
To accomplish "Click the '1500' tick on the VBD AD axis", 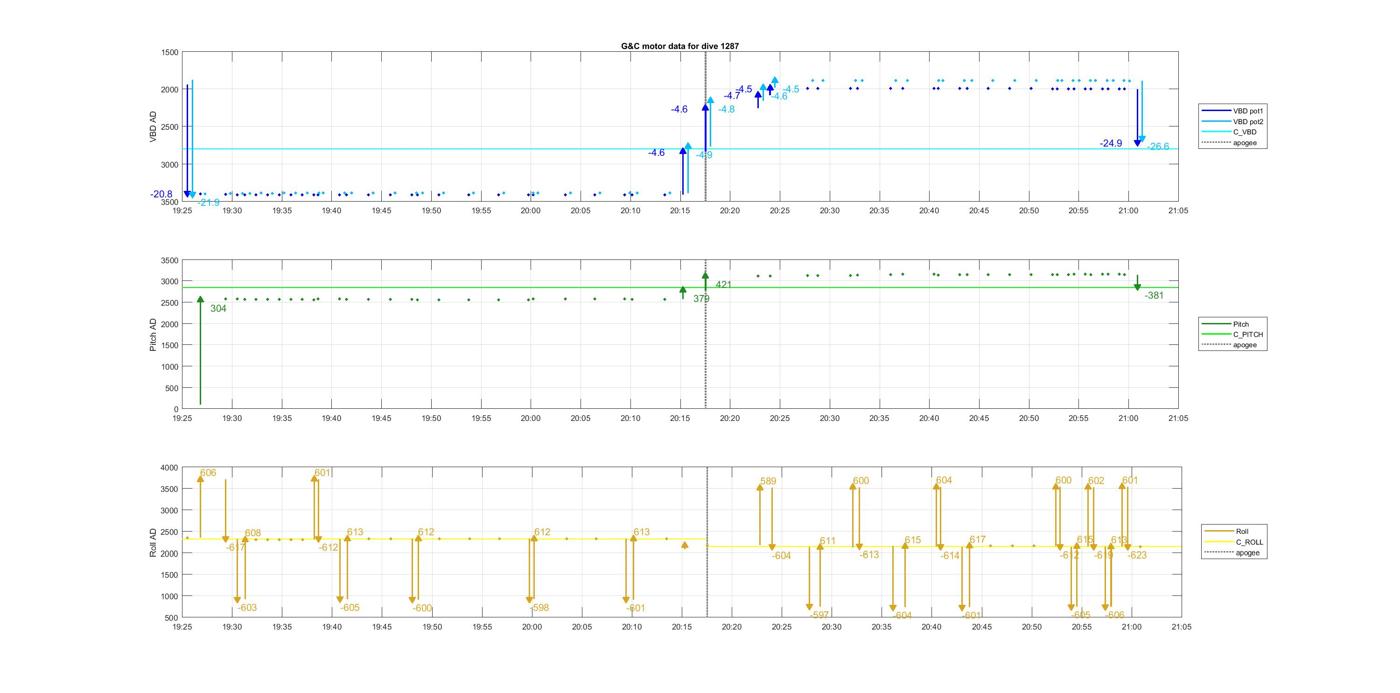I will coord(170,52).
